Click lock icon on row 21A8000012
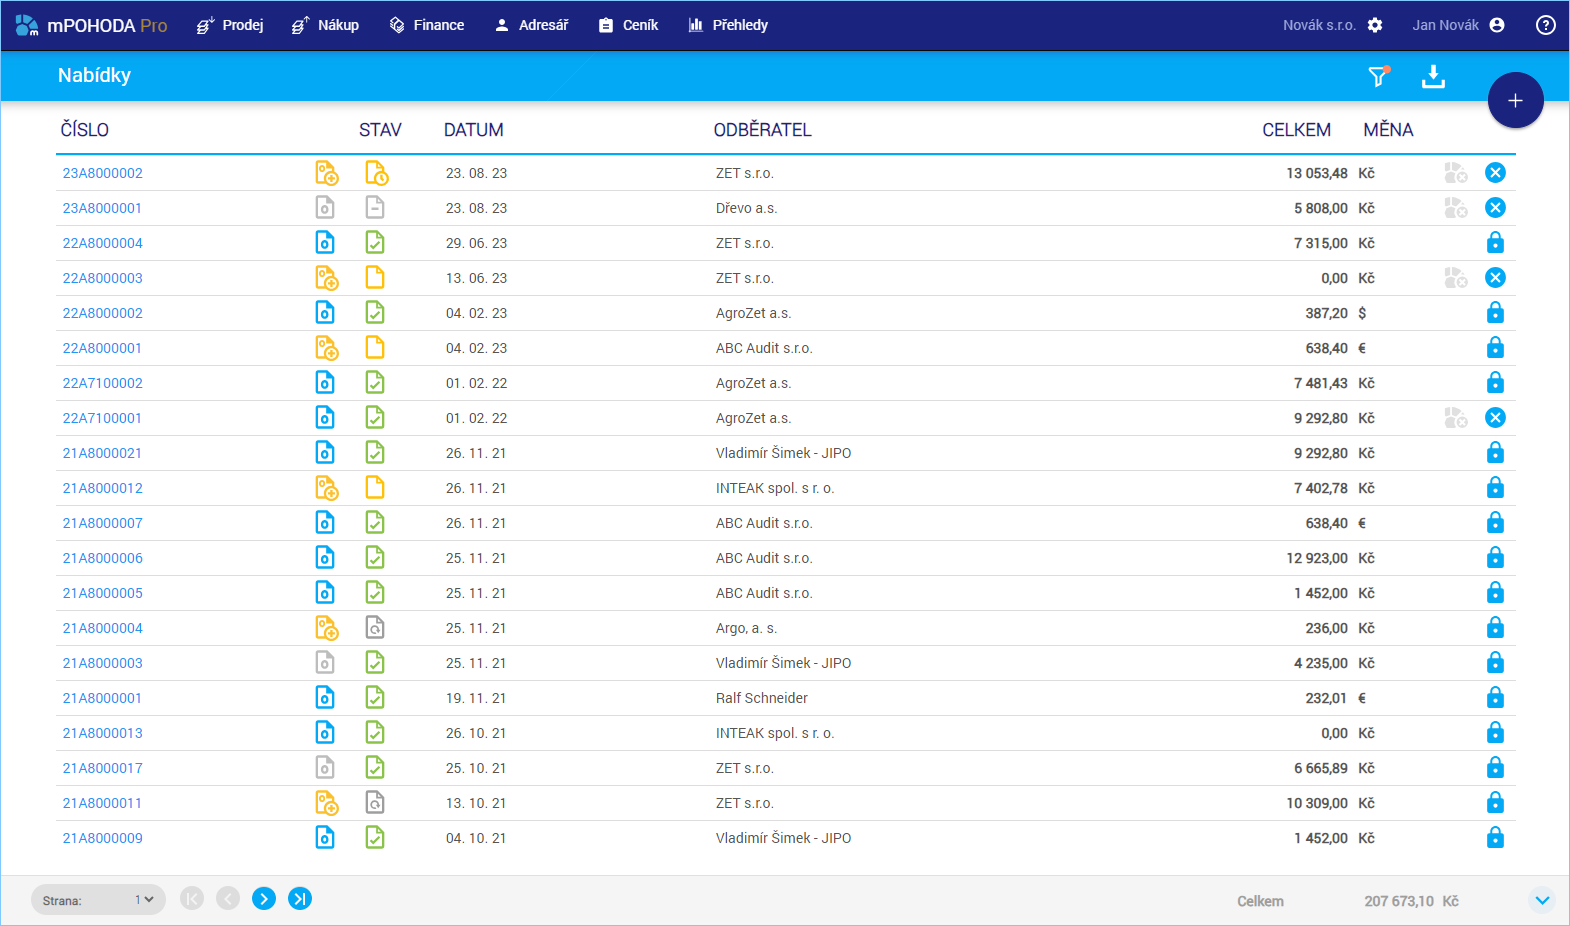This screenshot has width=1570, height=926. click(1495, 488)
